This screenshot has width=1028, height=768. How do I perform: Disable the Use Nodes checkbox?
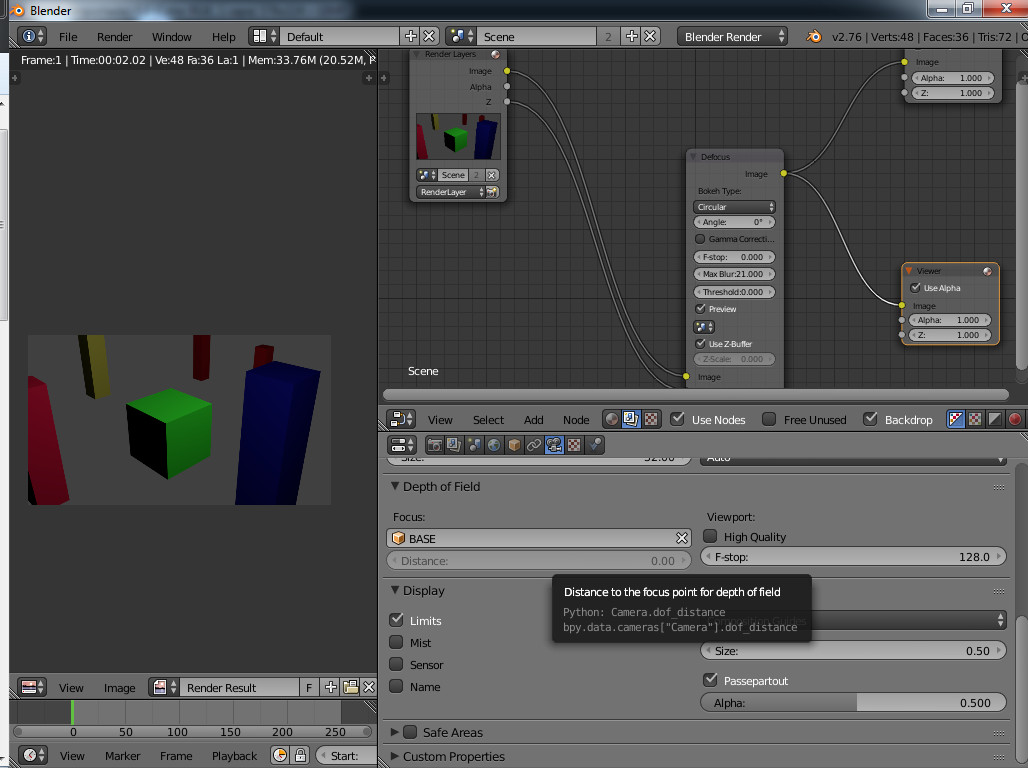pyautogui.click(x=678, y=419)
